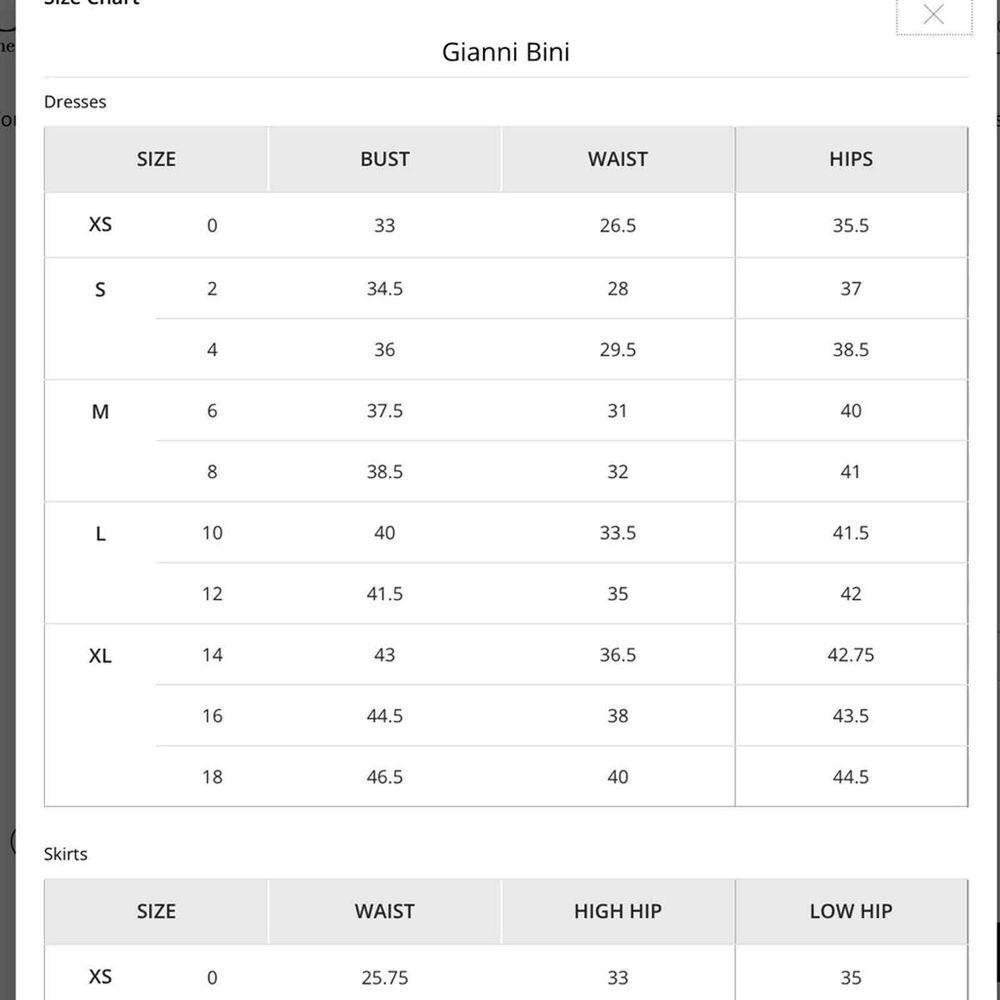1000x1000 pixels.
Task: Click size number 18 in Dresses
Action: coord(212,777)
